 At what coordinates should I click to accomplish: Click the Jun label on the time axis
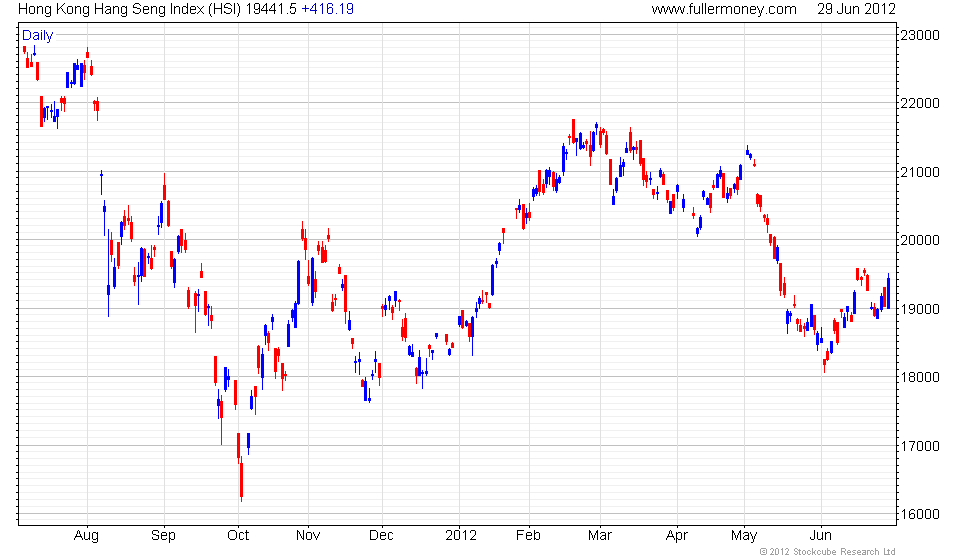coord(821,536)
